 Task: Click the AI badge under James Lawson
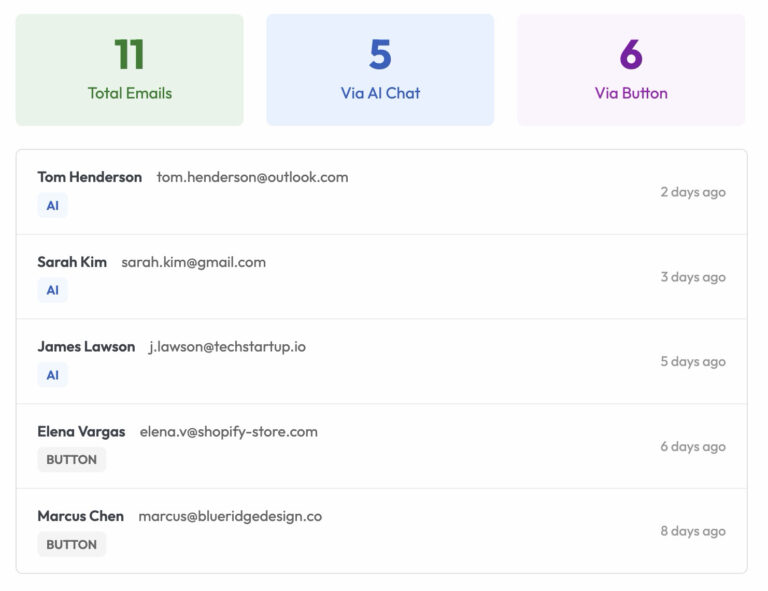[x=53, y=376]
